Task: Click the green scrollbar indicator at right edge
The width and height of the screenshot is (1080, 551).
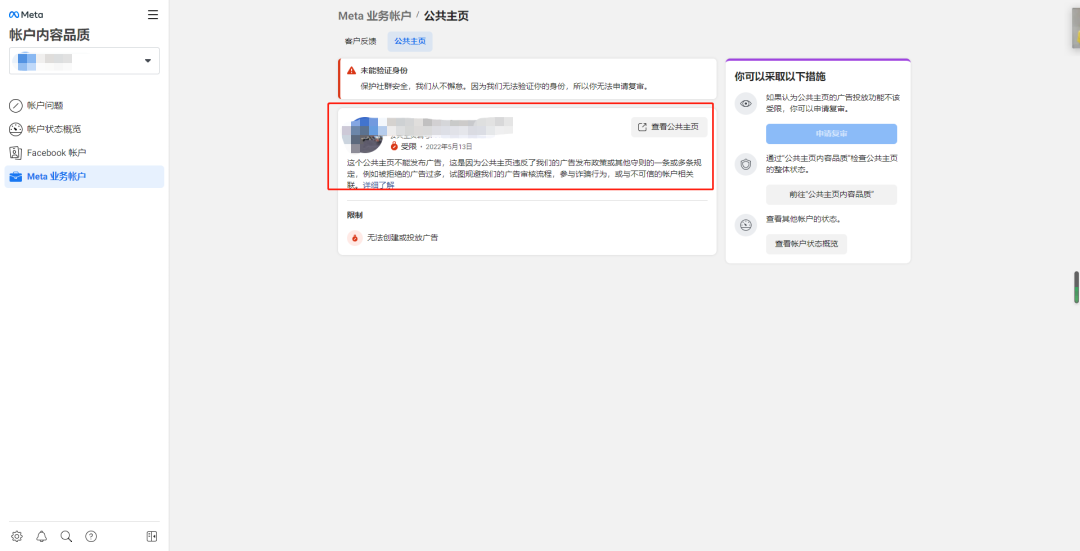Action: (1076, 287)
